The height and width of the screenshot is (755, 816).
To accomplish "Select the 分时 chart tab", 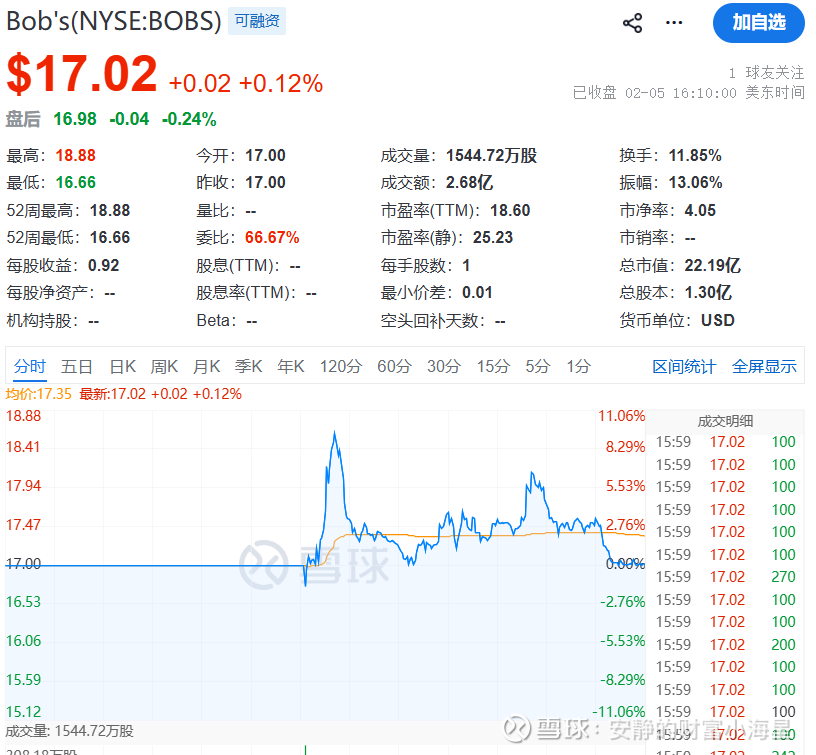I will point(30,366).
